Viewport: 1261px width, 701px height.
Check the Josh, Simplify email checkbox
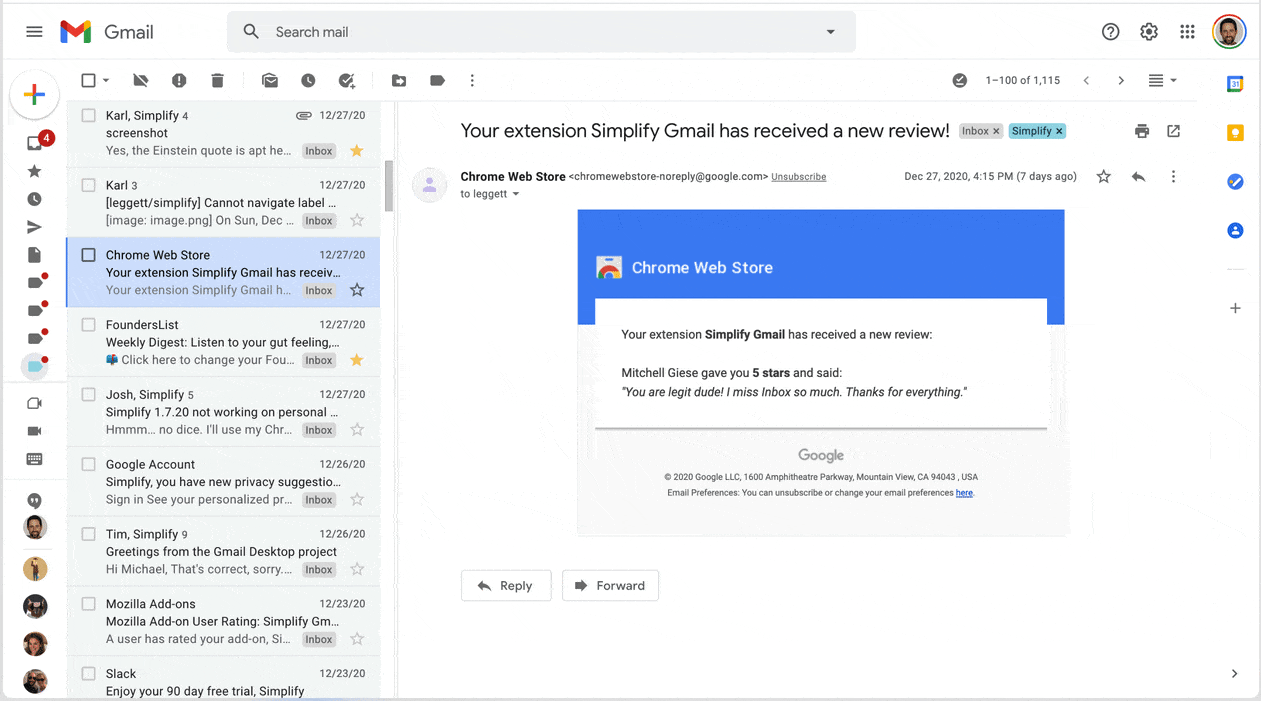pyautogui.click(x=88, y=394)
